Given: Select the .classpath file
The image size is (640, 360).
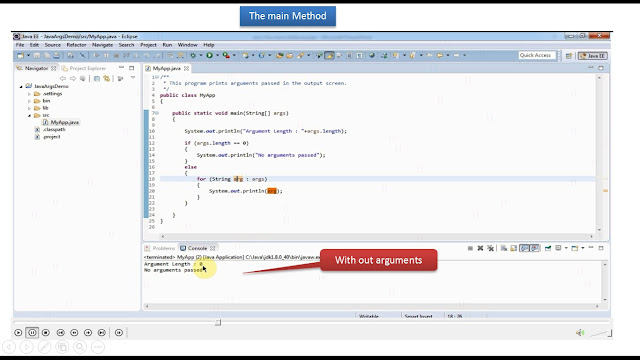Looking at the screenshot, I should (50, 129).
